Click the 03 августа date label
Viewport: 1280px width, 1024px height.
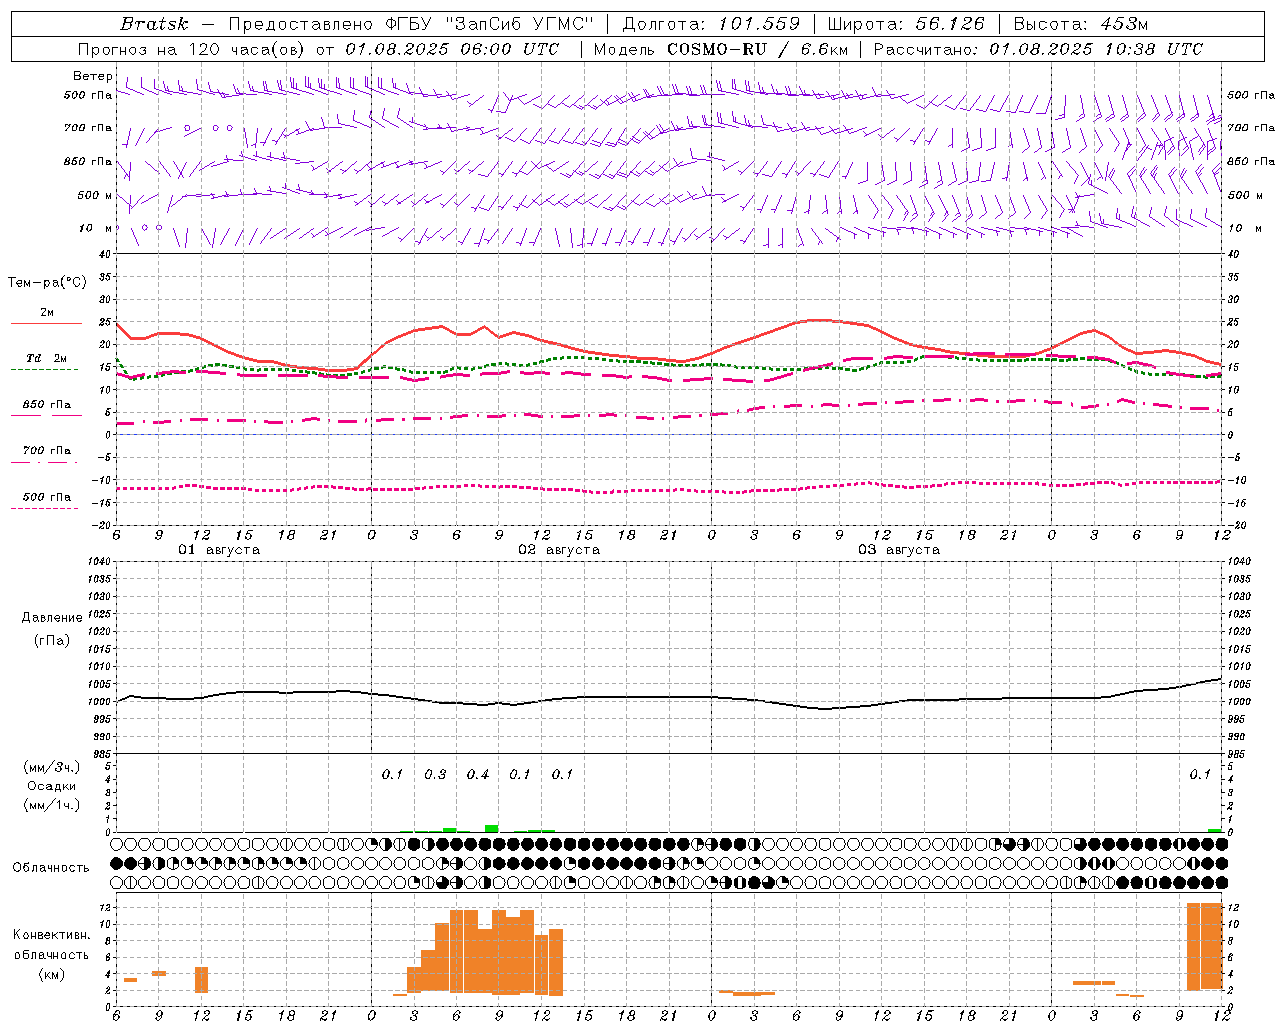pos(899,550)
